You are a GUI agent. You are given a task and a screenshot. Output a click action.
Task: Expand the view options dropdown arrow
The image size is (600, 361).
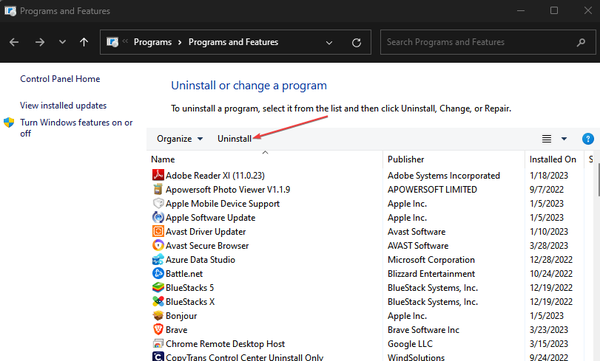coord(564,139)
